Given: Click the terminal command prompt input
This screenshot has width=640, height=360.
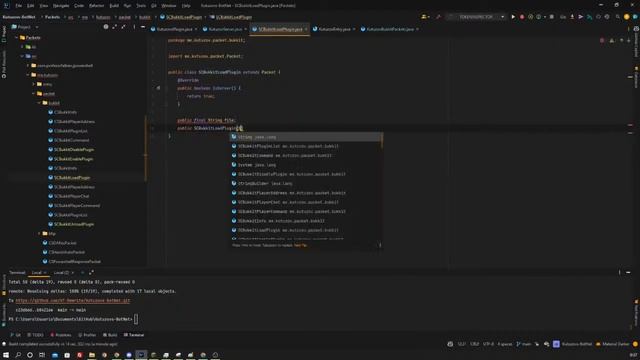Looking at the screenshot, I should pos(136,319).
